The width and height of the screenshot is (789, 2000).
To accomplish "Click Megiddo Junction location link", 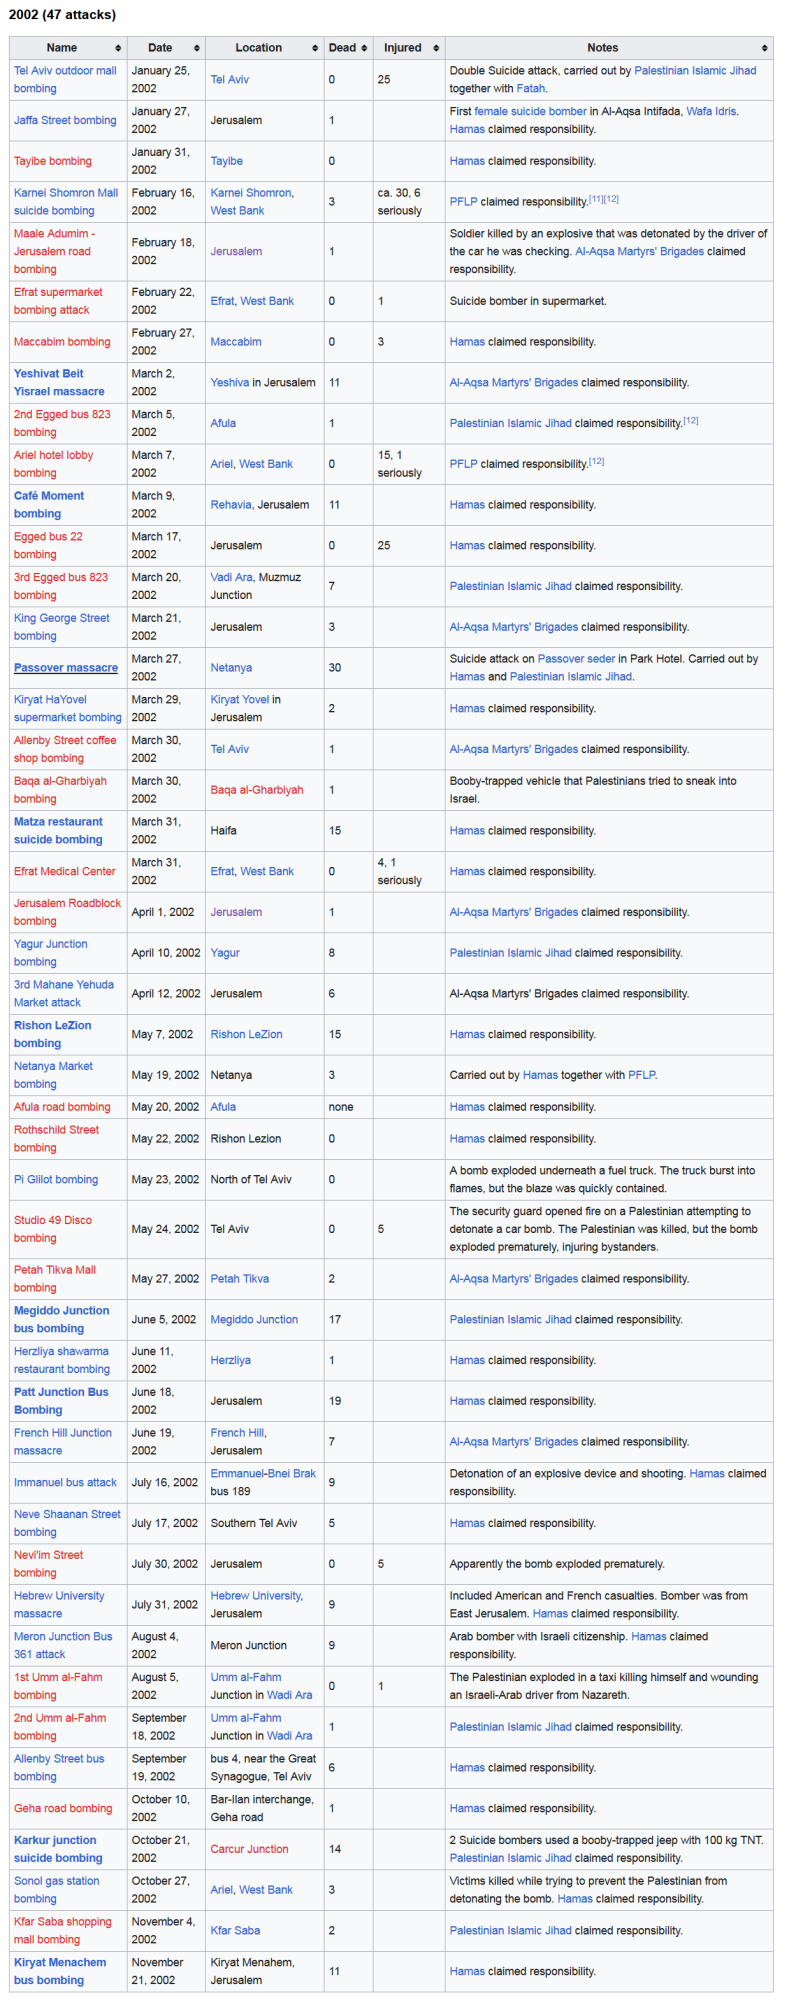I will [254, 1320].
